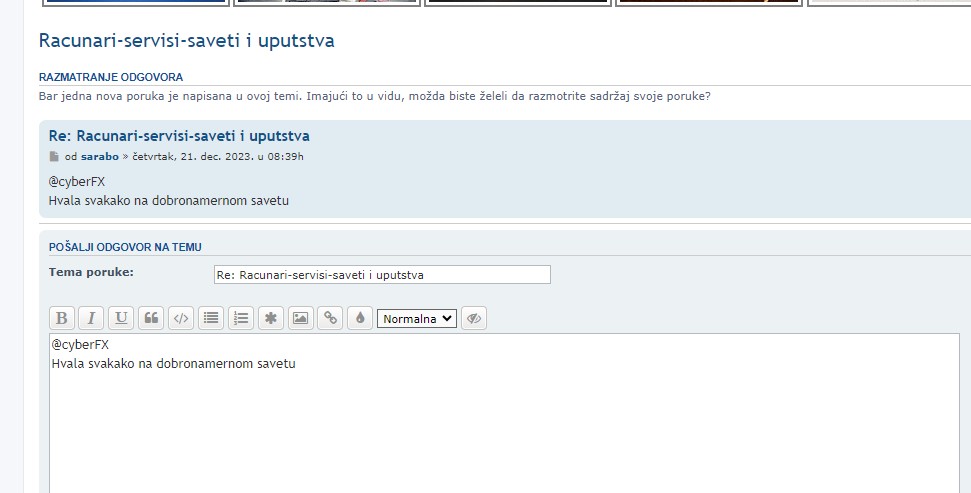The width and height of the screenshot is (971, 493).
Task: Click RAZMATRANJE ODGOVORA heading text
Action: [111, 77]
